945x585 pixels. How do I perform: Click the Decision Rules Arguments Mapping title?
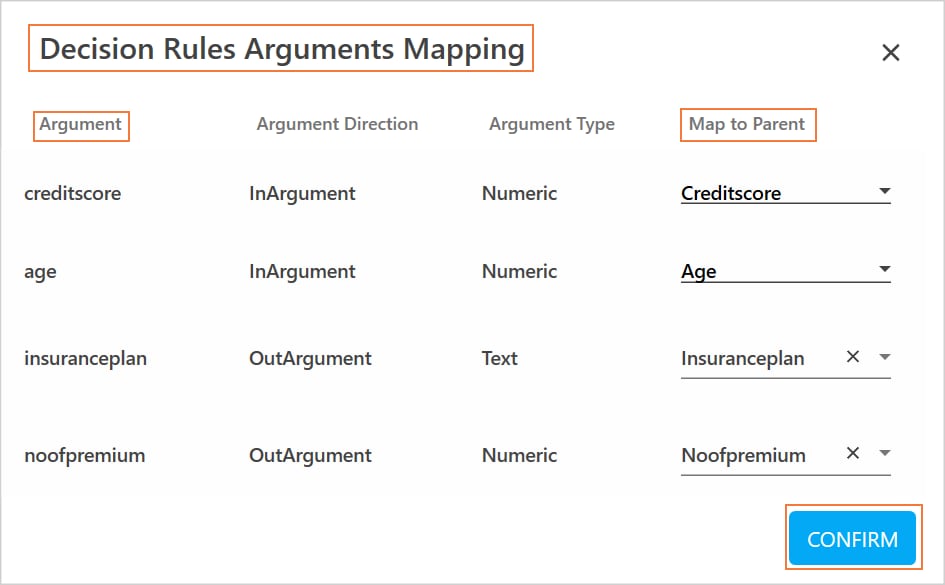(282, 50)
